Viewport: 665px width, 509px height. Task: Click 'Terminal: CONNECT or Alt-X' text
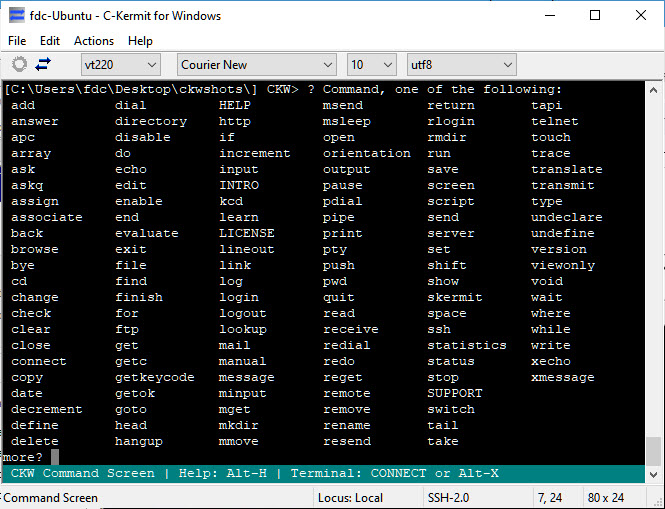pyautogui.click(x=394, y=473)
